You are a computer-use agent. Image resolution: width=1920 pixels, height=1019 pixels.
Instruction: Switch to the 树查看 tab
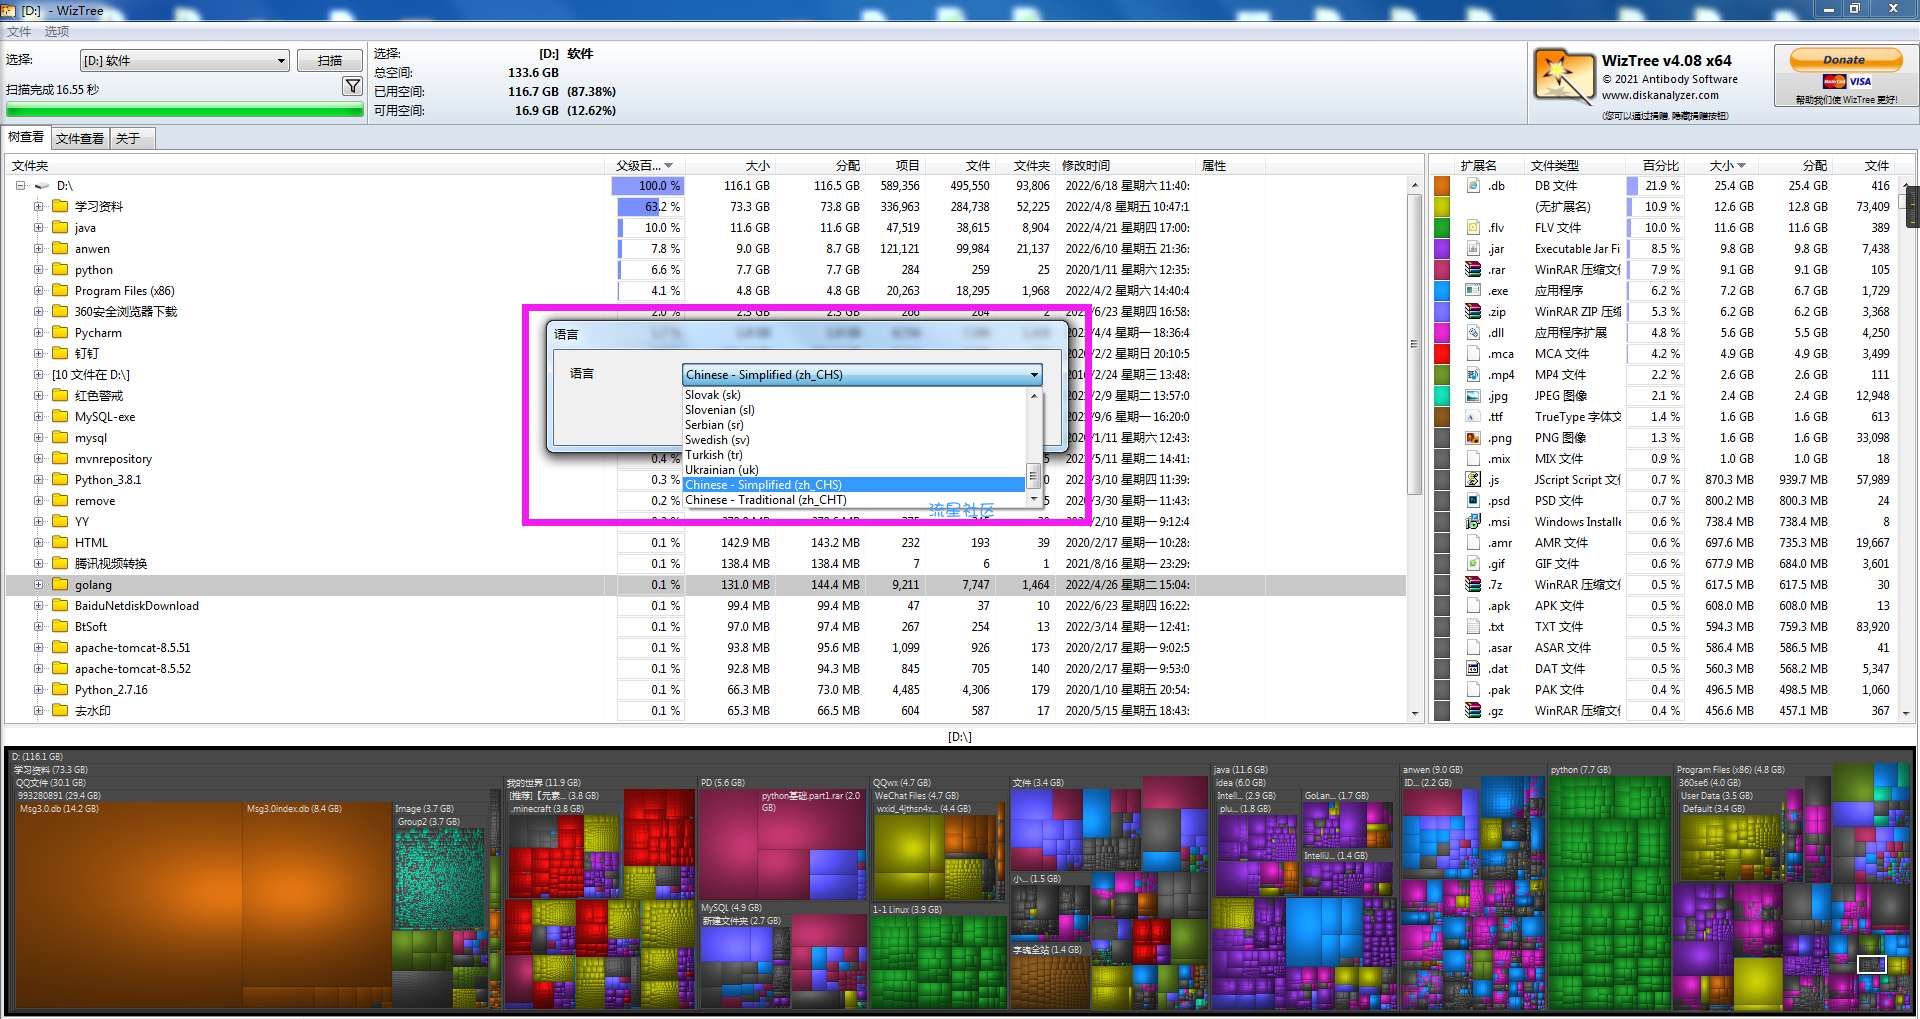point(26,137)
